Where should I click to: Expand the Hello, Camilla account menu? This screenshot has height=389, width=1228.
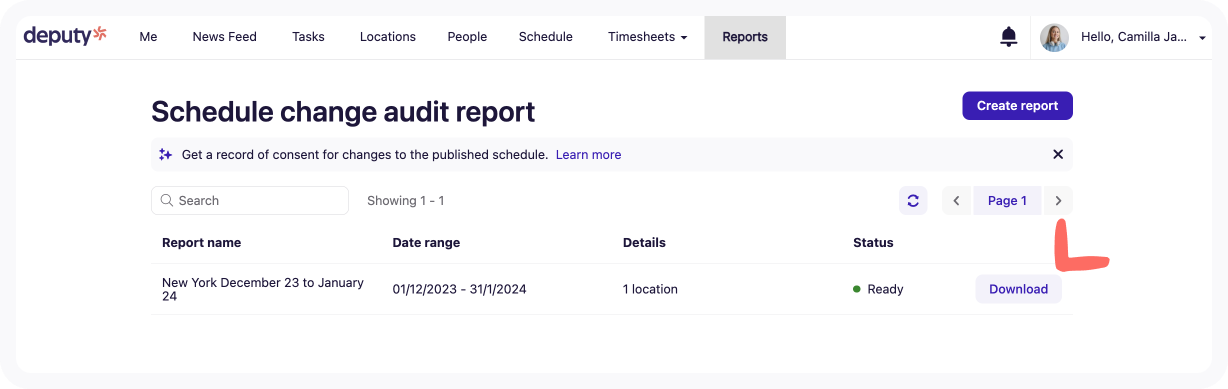coord(1144,37)
